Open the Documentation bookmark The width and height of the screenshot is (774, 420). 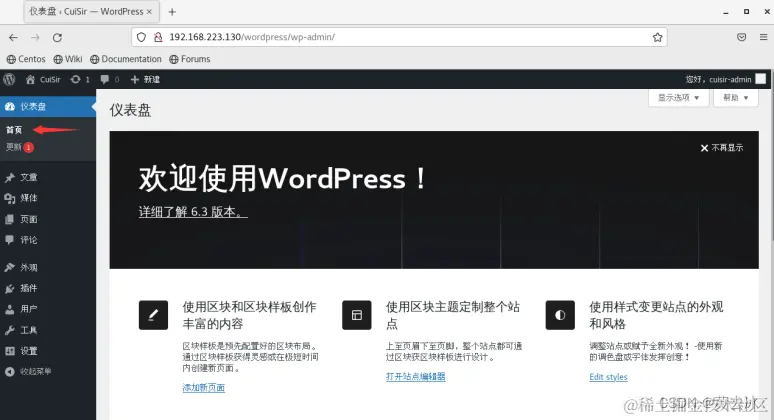tap(126, 59)
